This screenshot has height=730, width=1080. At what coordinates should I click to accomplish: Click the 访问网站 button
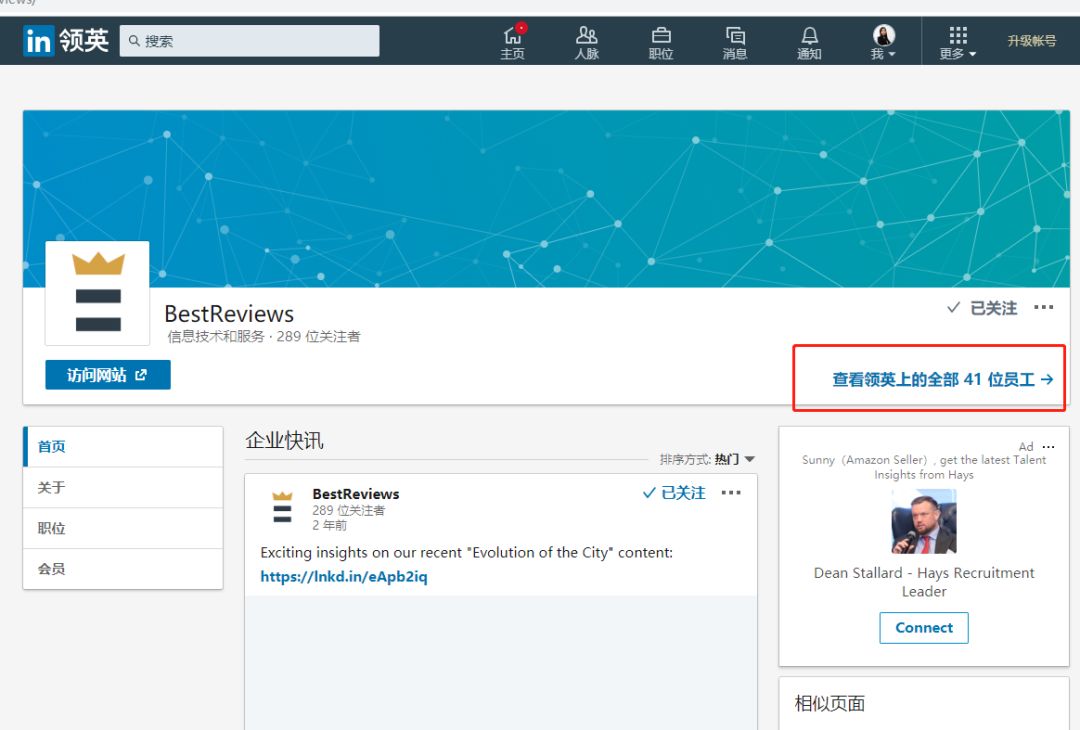[108, 375]
